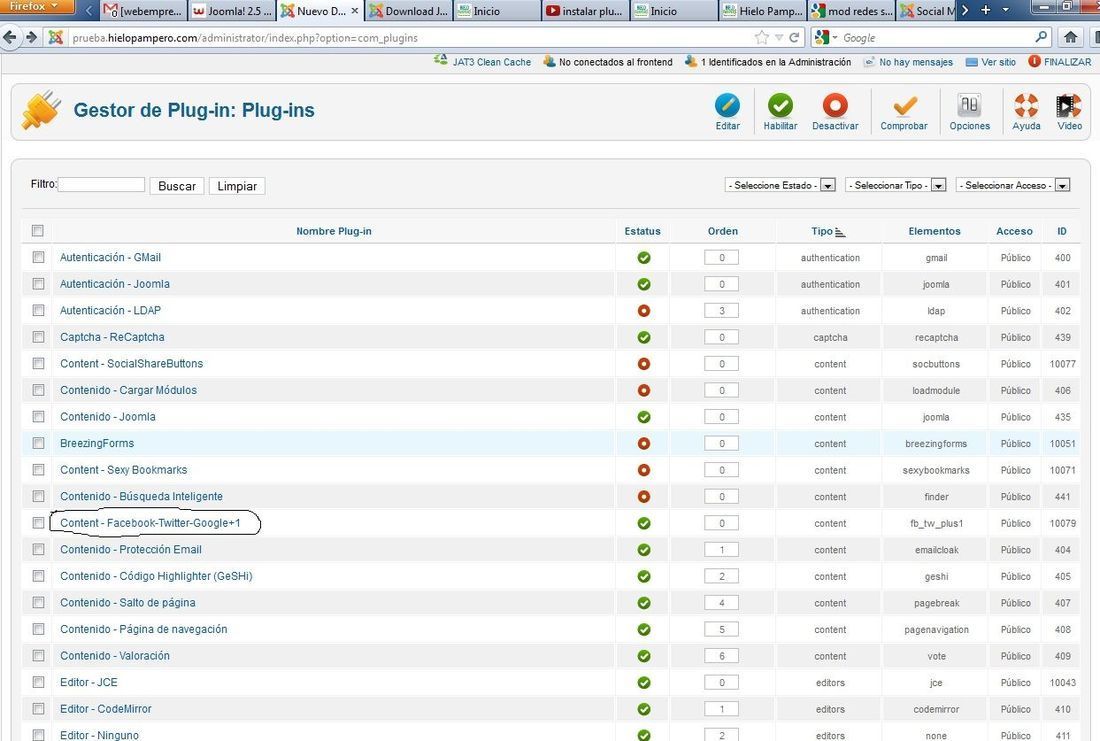Check the box for Editor - CodeMirror

pyautogui.click(x=38, y=709)
